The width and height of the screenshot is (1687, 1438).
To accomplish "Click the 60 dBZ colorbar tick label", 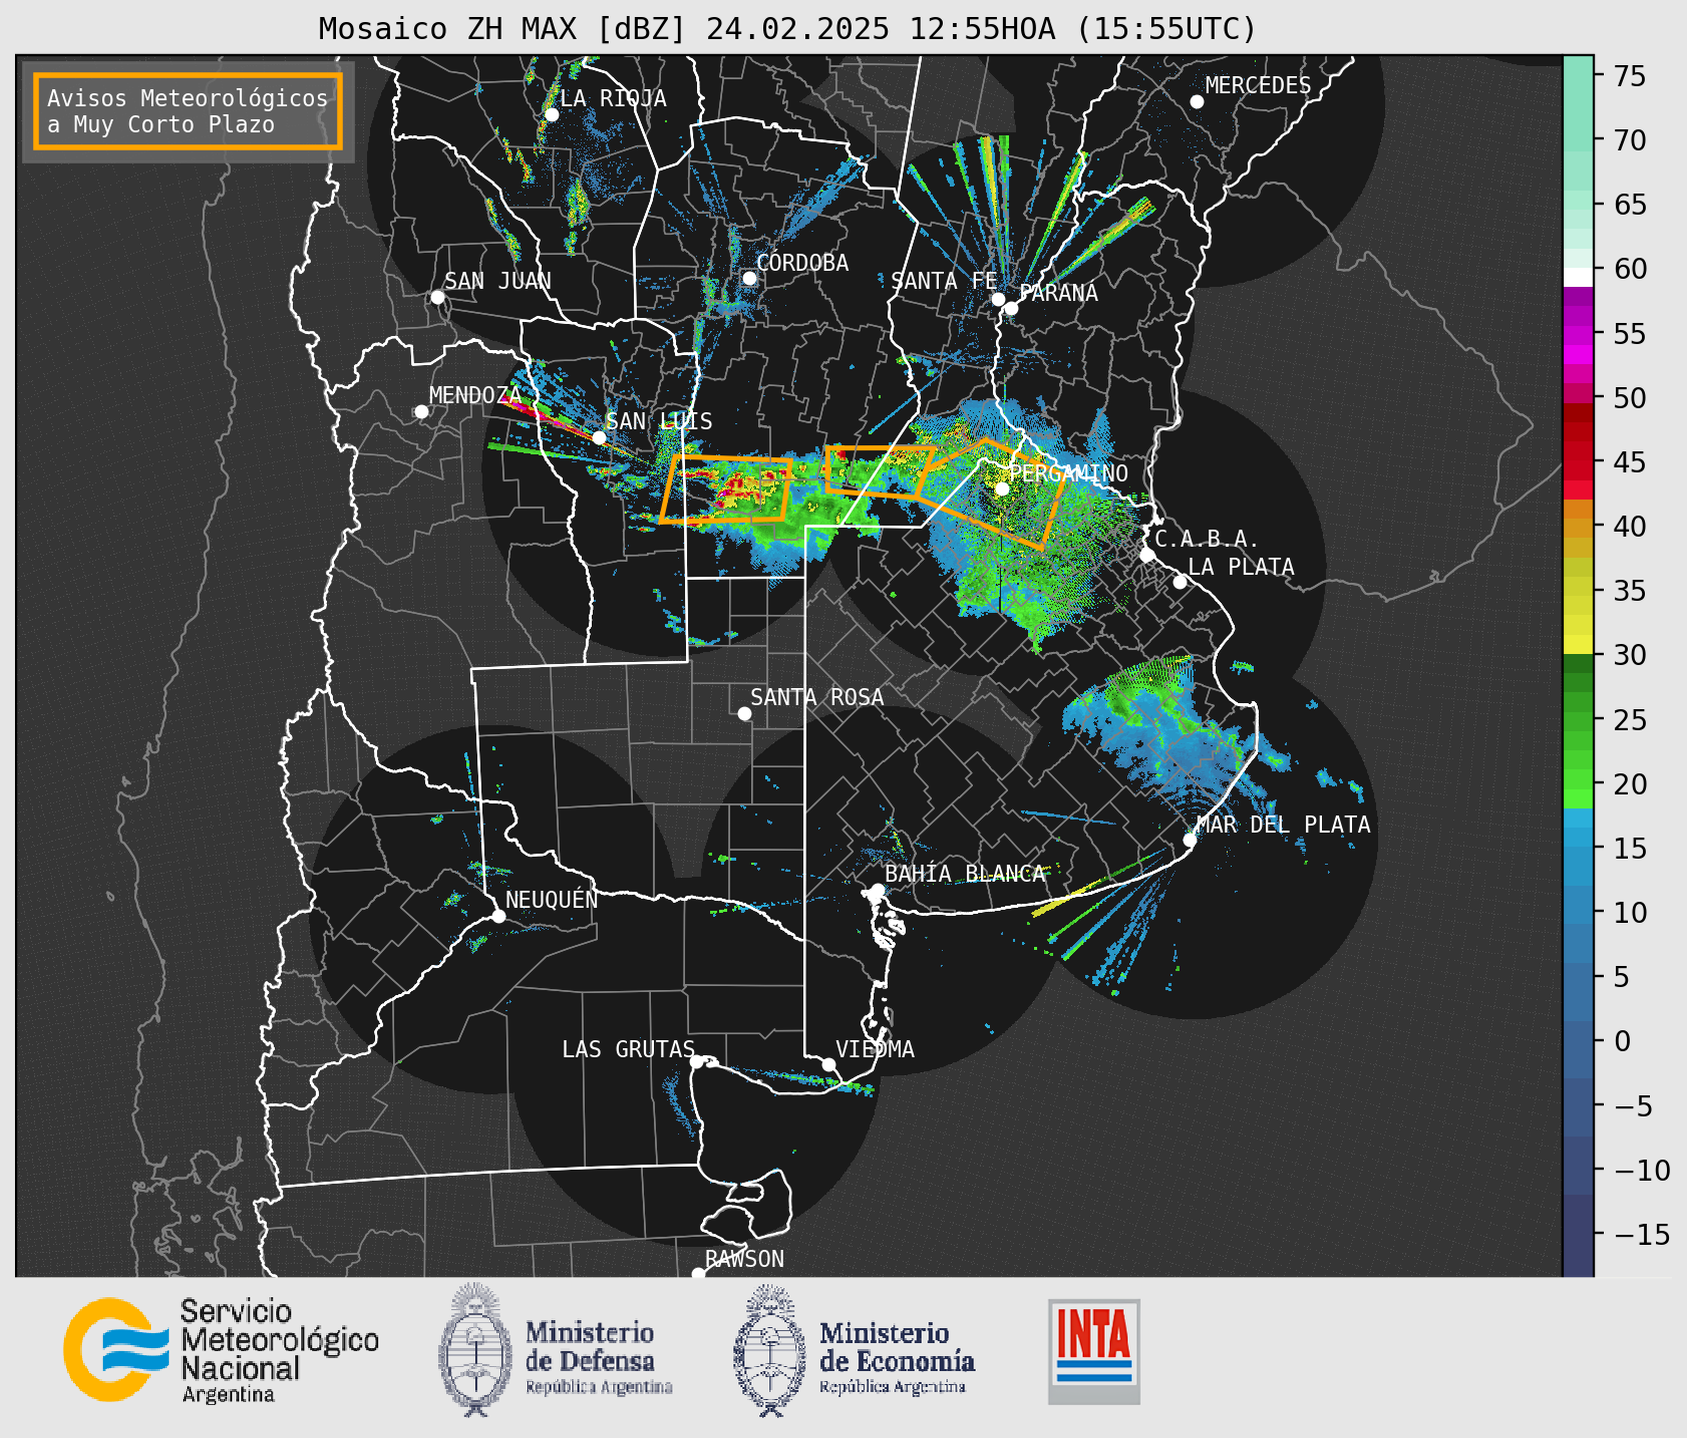I will point(1629,269).
